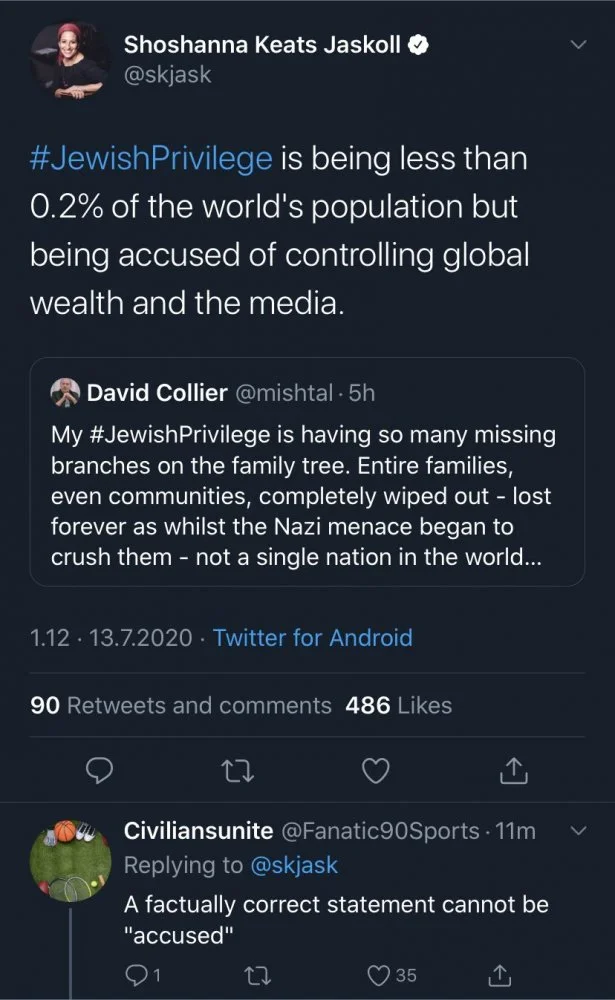Image resolution: width=615 pixels, height=1000 pixels.
Task: Open Civiliansunite's profile avatar
Action: (x=70, y=861)
